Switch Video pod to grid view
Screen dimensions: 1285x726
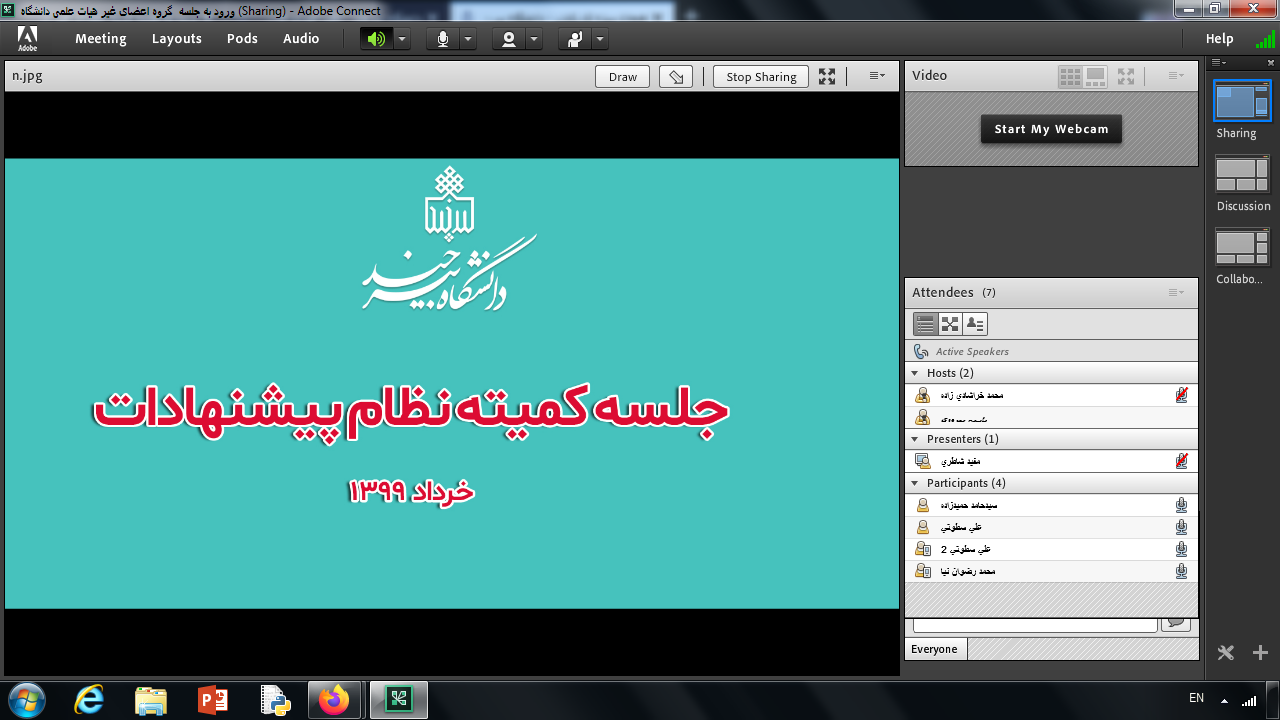point(1070,76)
